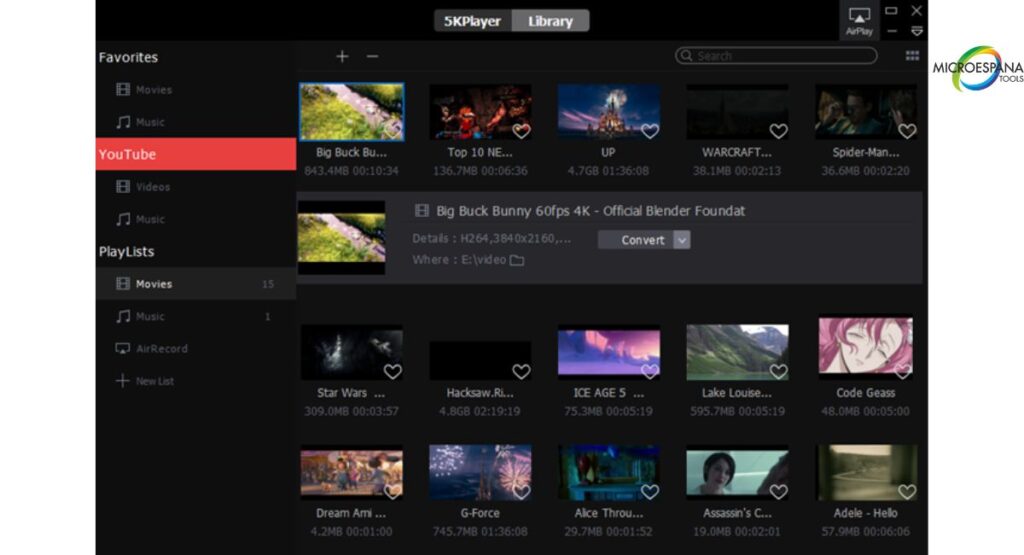Switch to grid view icon

click(x=912, y=56)
